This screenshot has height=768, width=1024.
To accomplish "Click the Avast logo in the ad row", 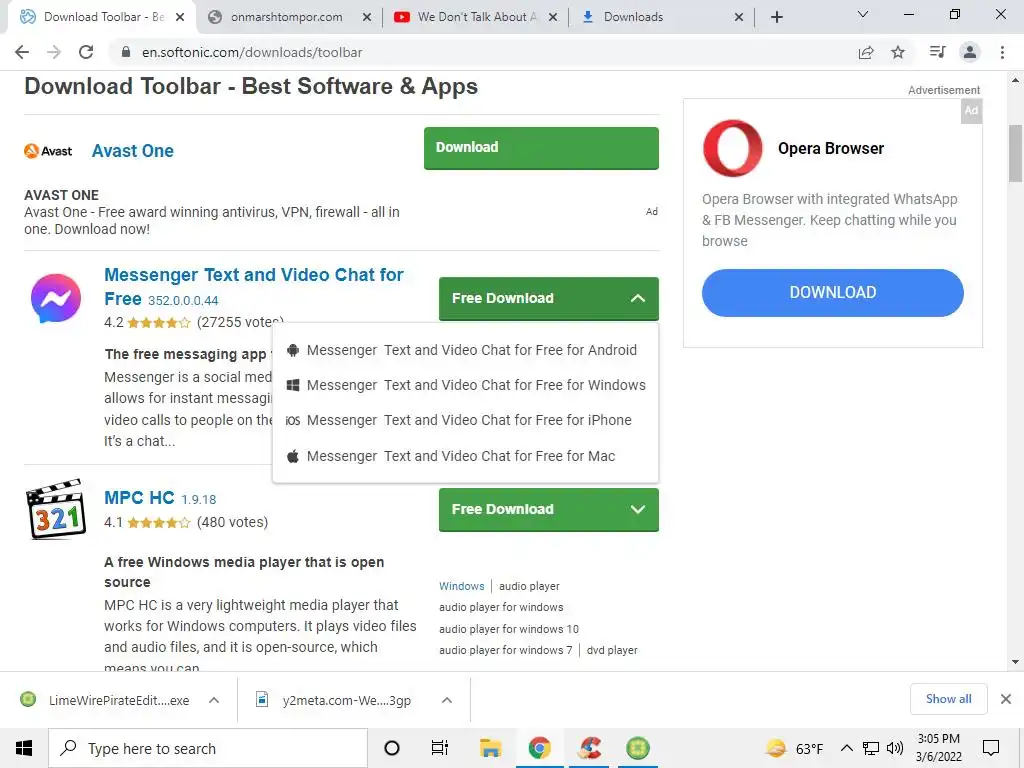I will tap(48, 151).
